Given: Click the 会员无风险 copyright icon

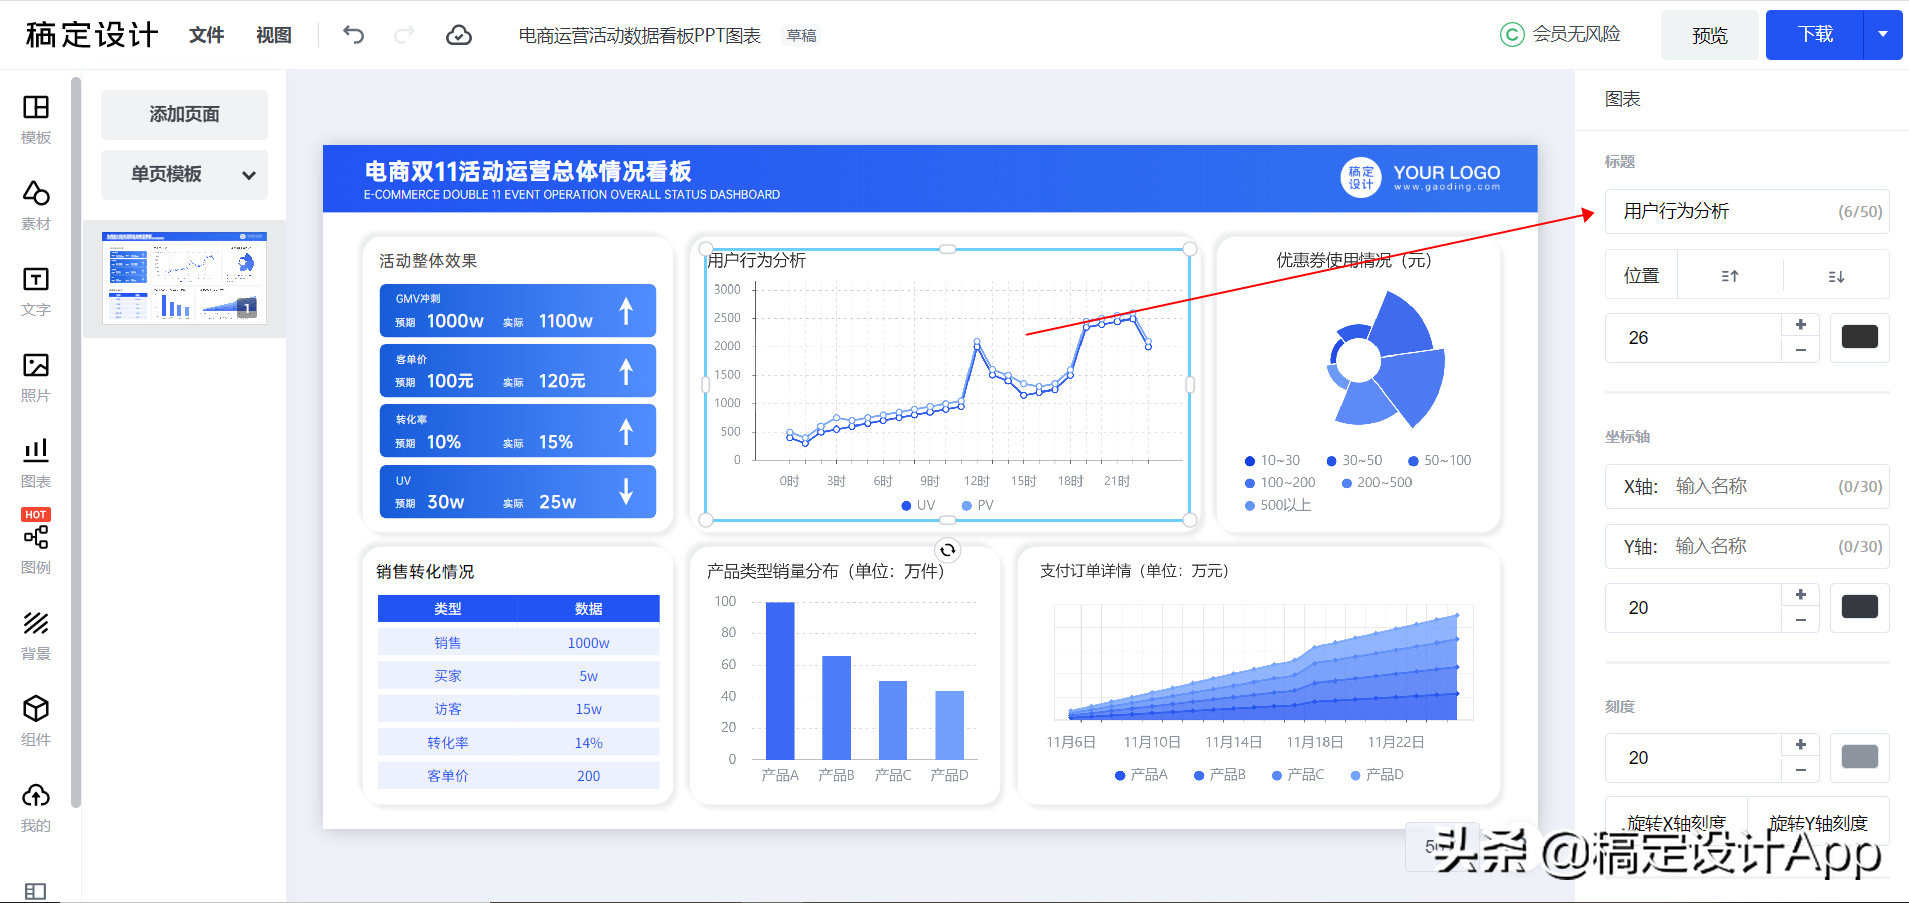Looking at the screenshot, I should tap(1512, 35).
